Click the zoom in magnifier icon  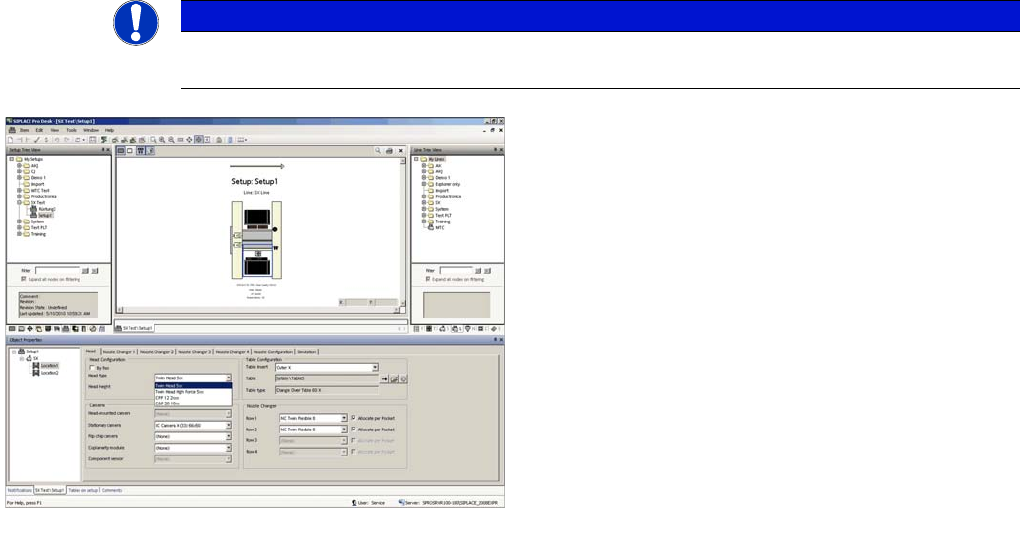click(x=162, y=139)
